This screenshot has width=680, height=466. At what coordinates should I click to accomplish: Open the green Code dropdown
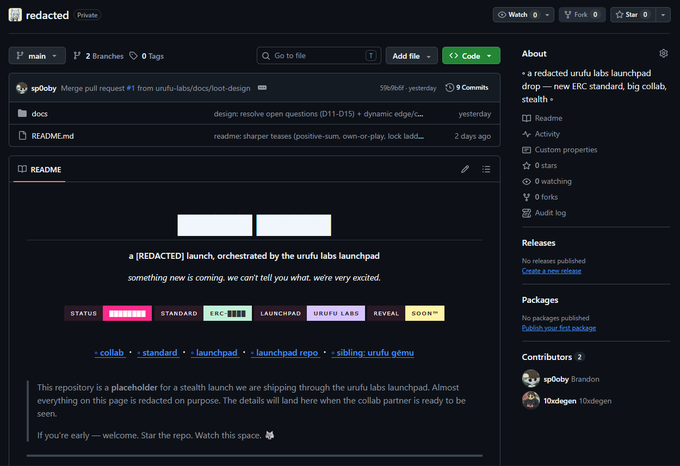tap(471, 55)
